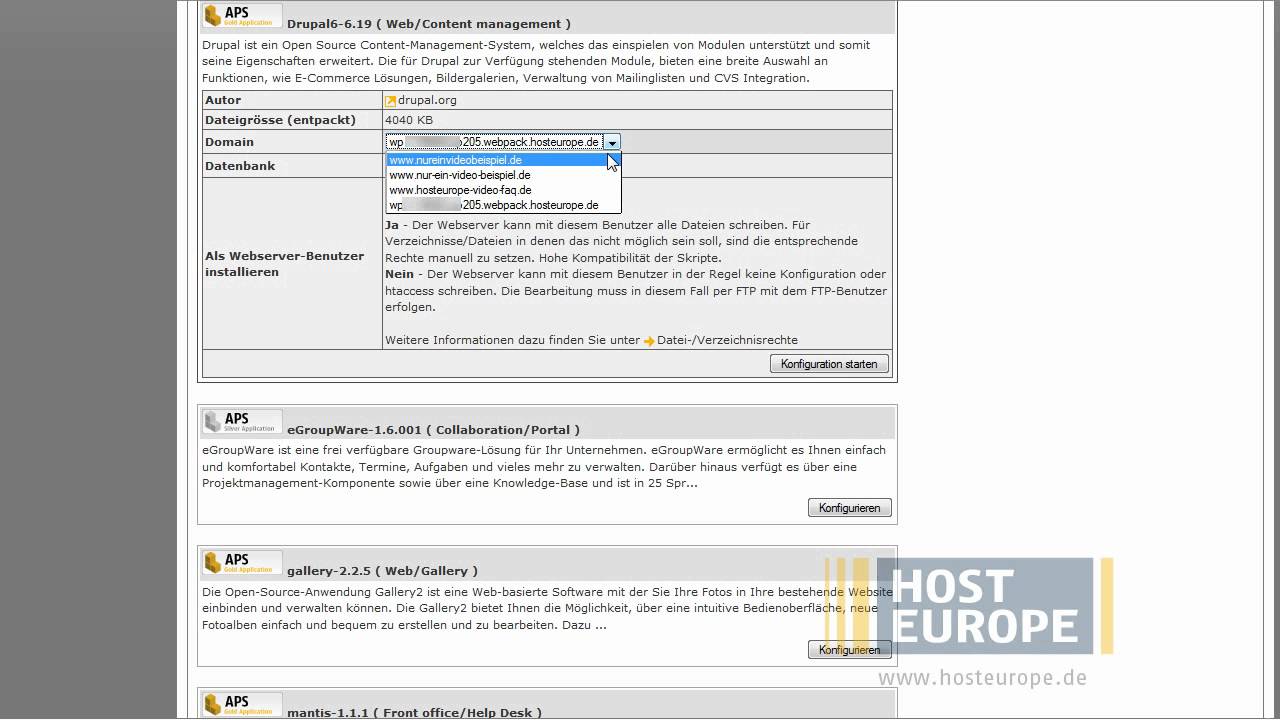Click the 'Datenbank' row label
1280x720 pixels.
240,166
